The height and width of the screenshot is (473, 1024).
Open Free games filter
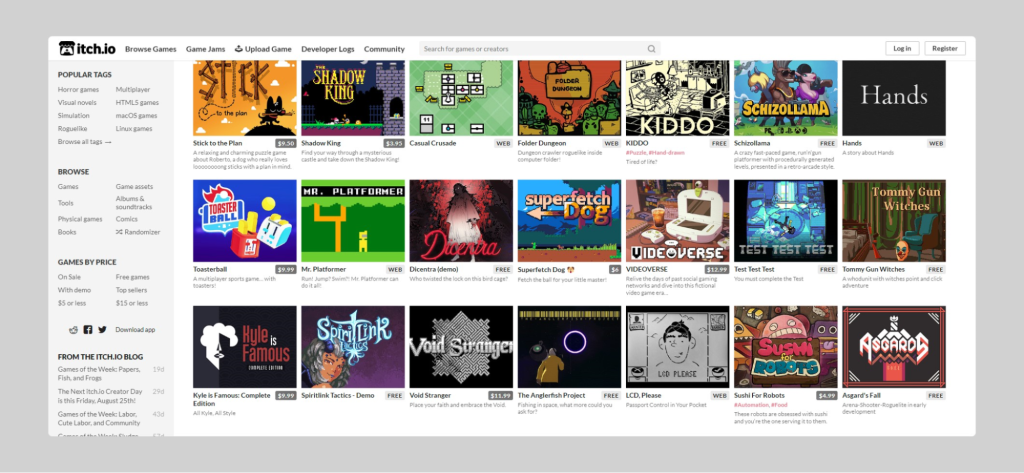(133, 277)
